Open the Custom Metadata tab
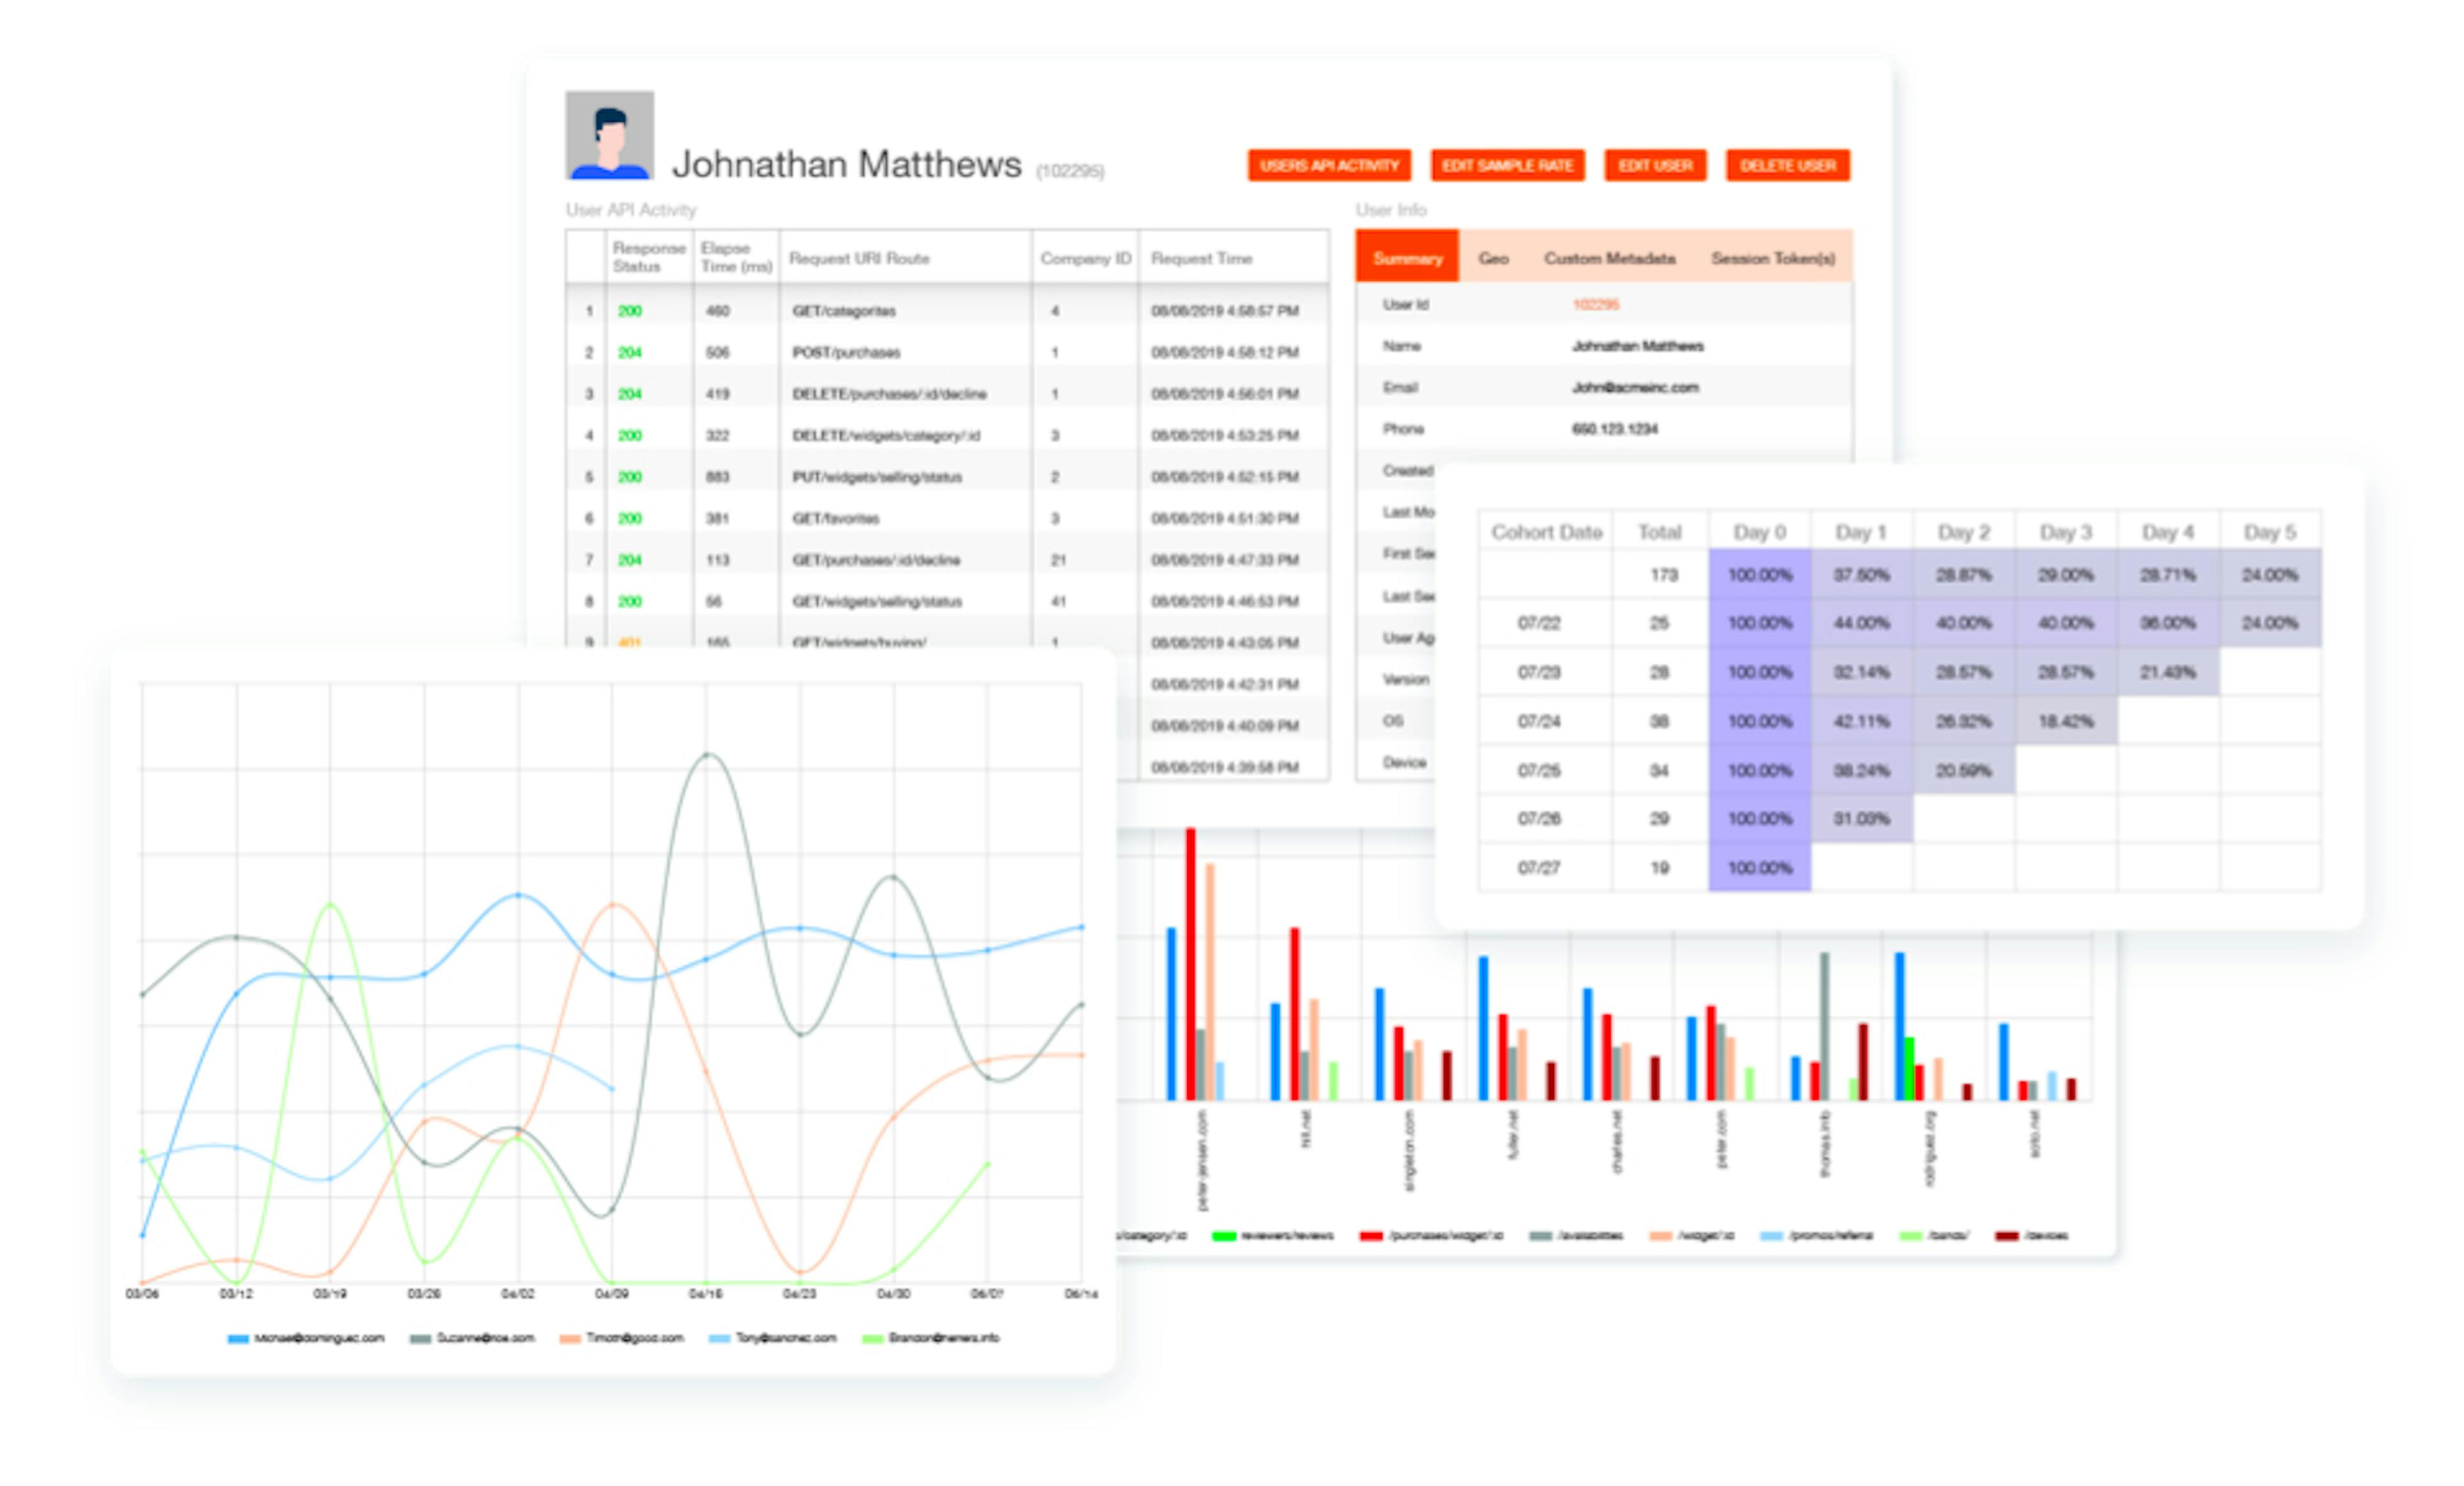2464x1486 pixels. click(1609, 258)
